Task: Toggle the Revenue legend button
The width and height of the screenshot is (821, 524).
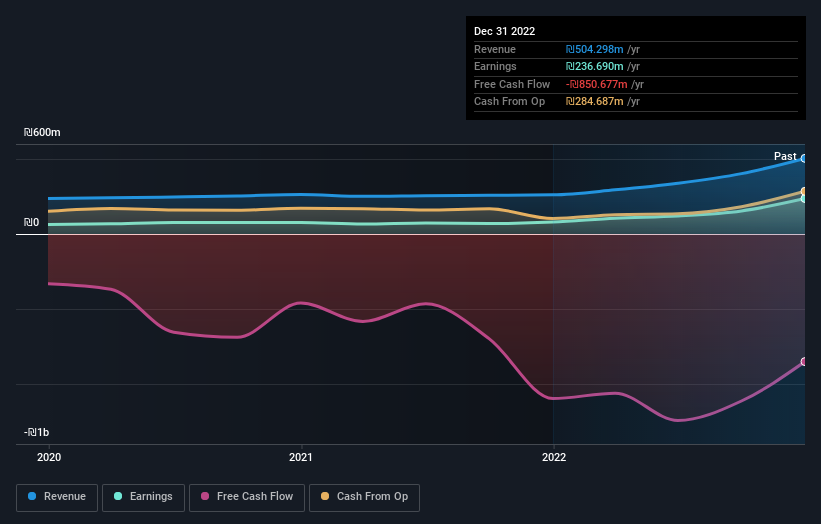Action: point(57,497)
